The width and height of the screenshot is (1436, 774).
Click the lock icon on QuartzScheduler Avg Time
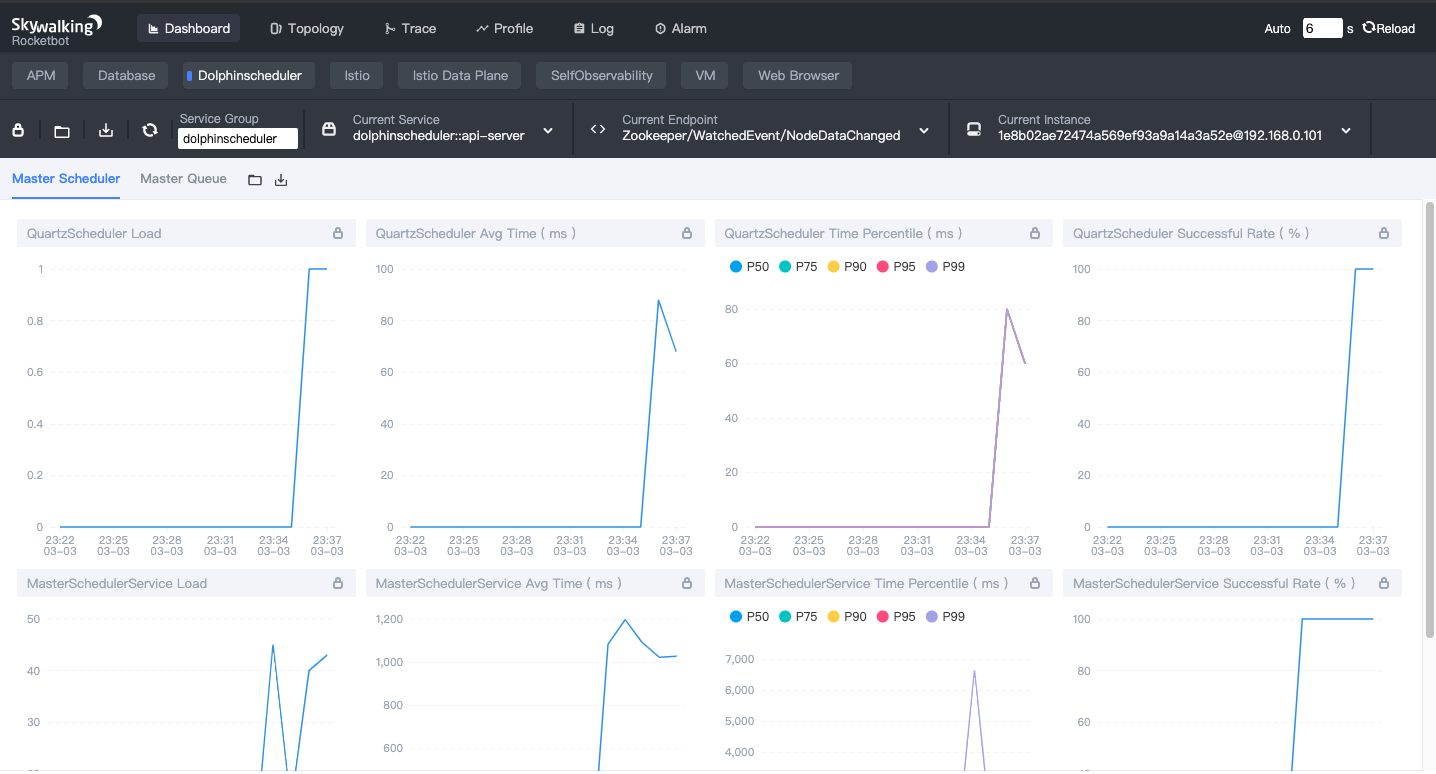(687, 233)
